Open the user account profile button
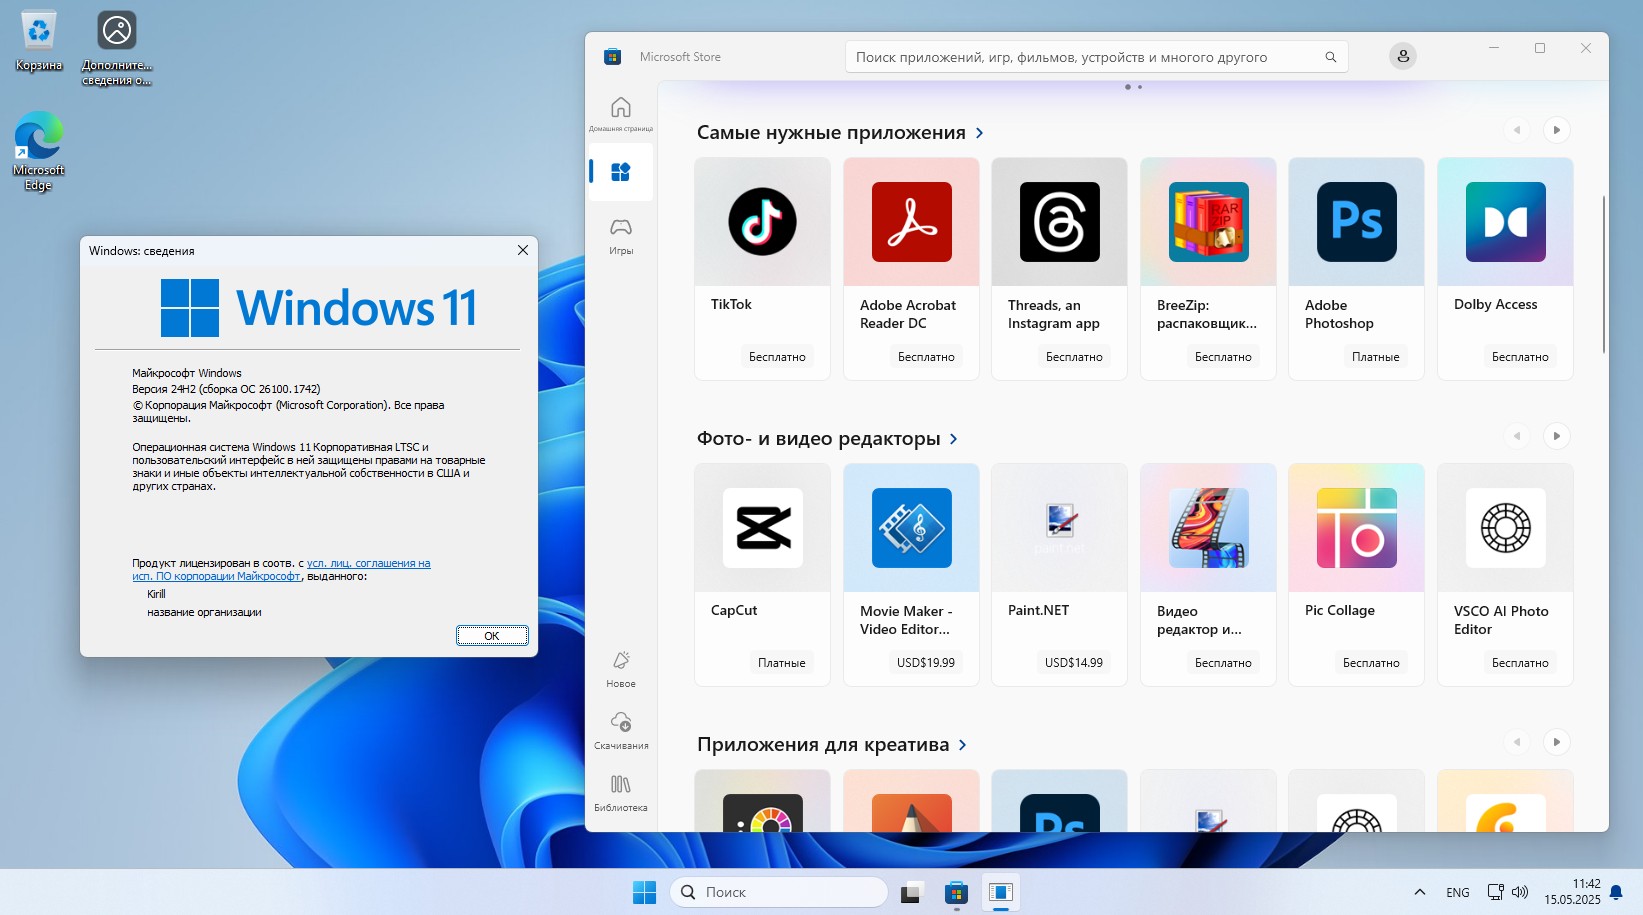The width and height of the screenshot is (1643, 915). coord(1403,56)
